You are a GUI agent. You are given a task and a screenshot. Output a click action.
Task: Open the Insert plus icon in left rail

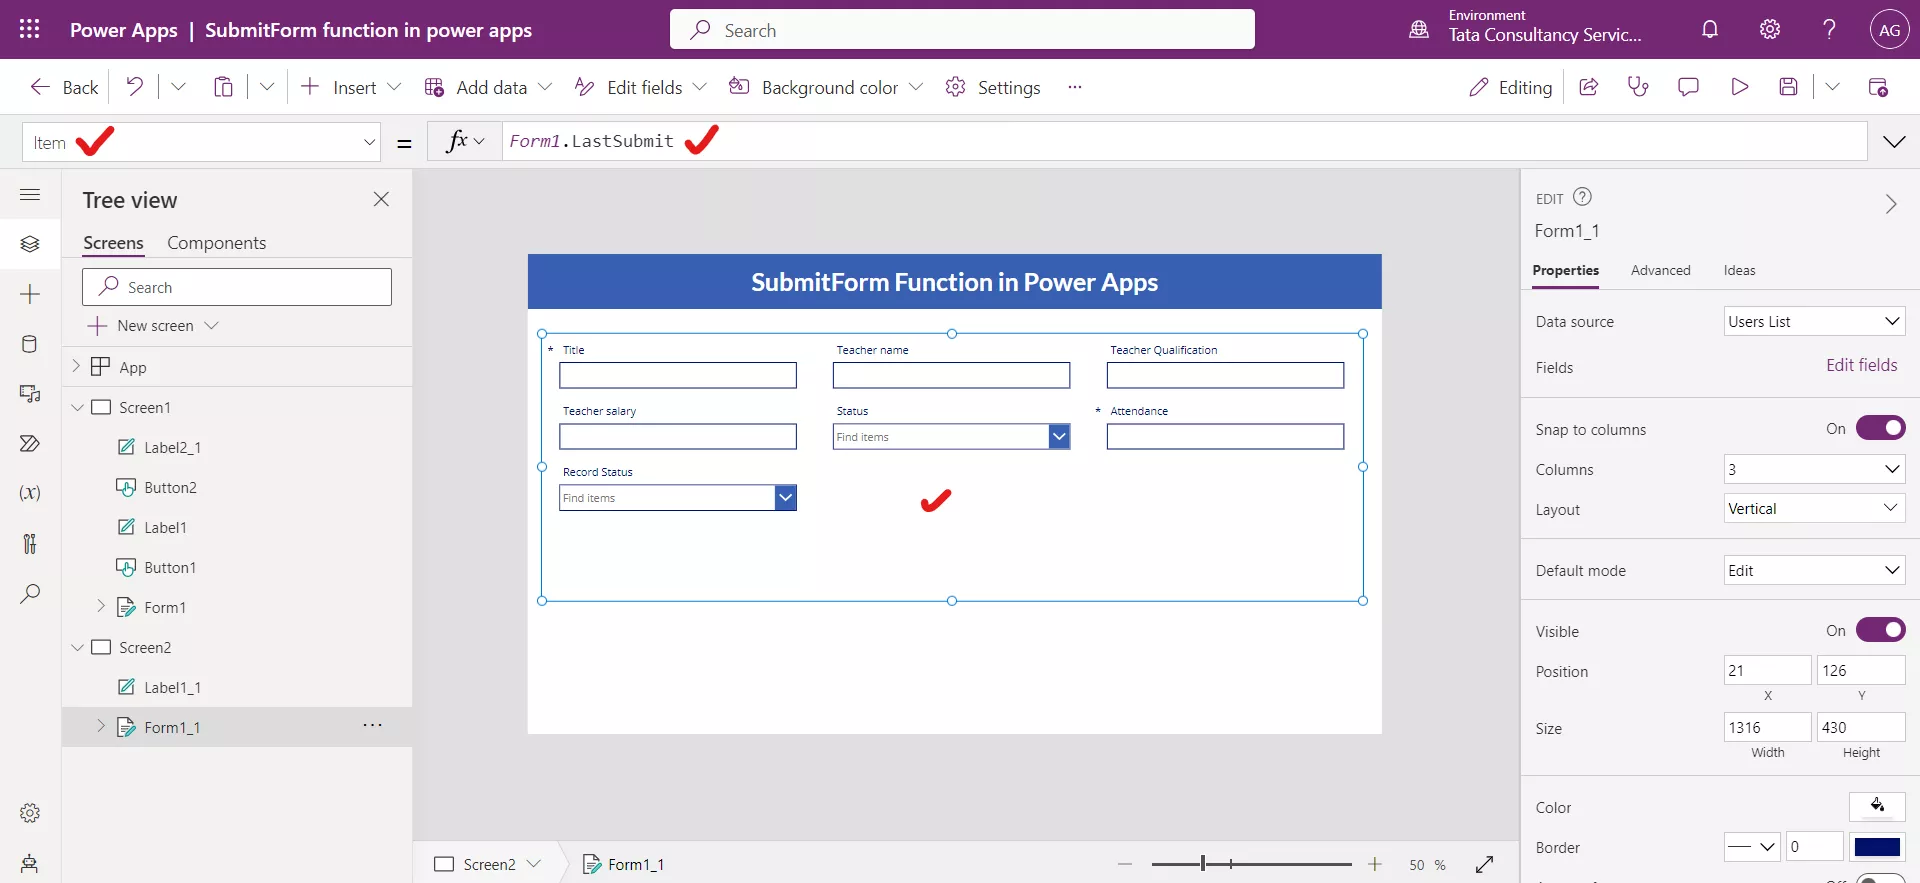[30, 294]
